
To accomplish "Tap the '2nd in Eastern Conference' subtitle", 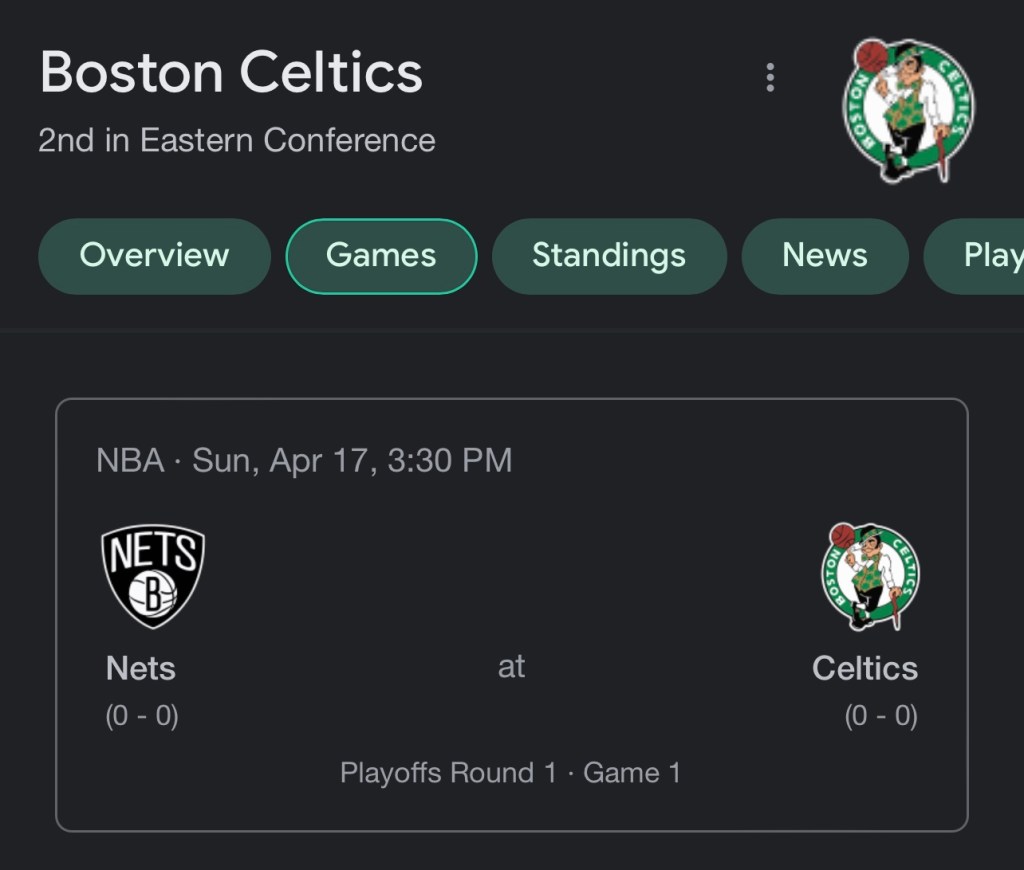I will [237, 140].
